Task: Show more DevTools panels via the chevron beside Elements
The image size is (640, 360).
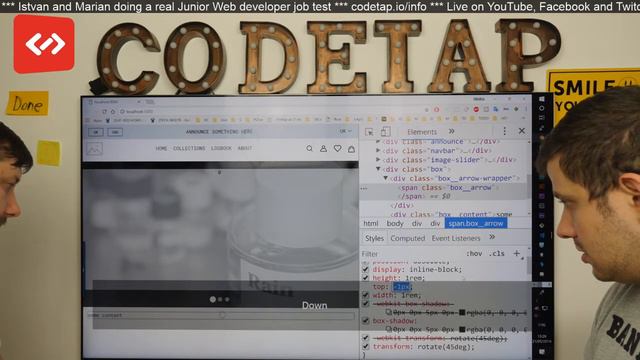Action: (x=451, y=131)
